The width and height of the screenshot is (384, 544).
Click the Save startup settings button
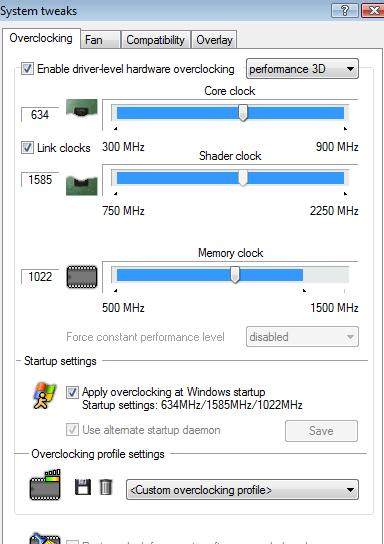click(x=321, y=431)
